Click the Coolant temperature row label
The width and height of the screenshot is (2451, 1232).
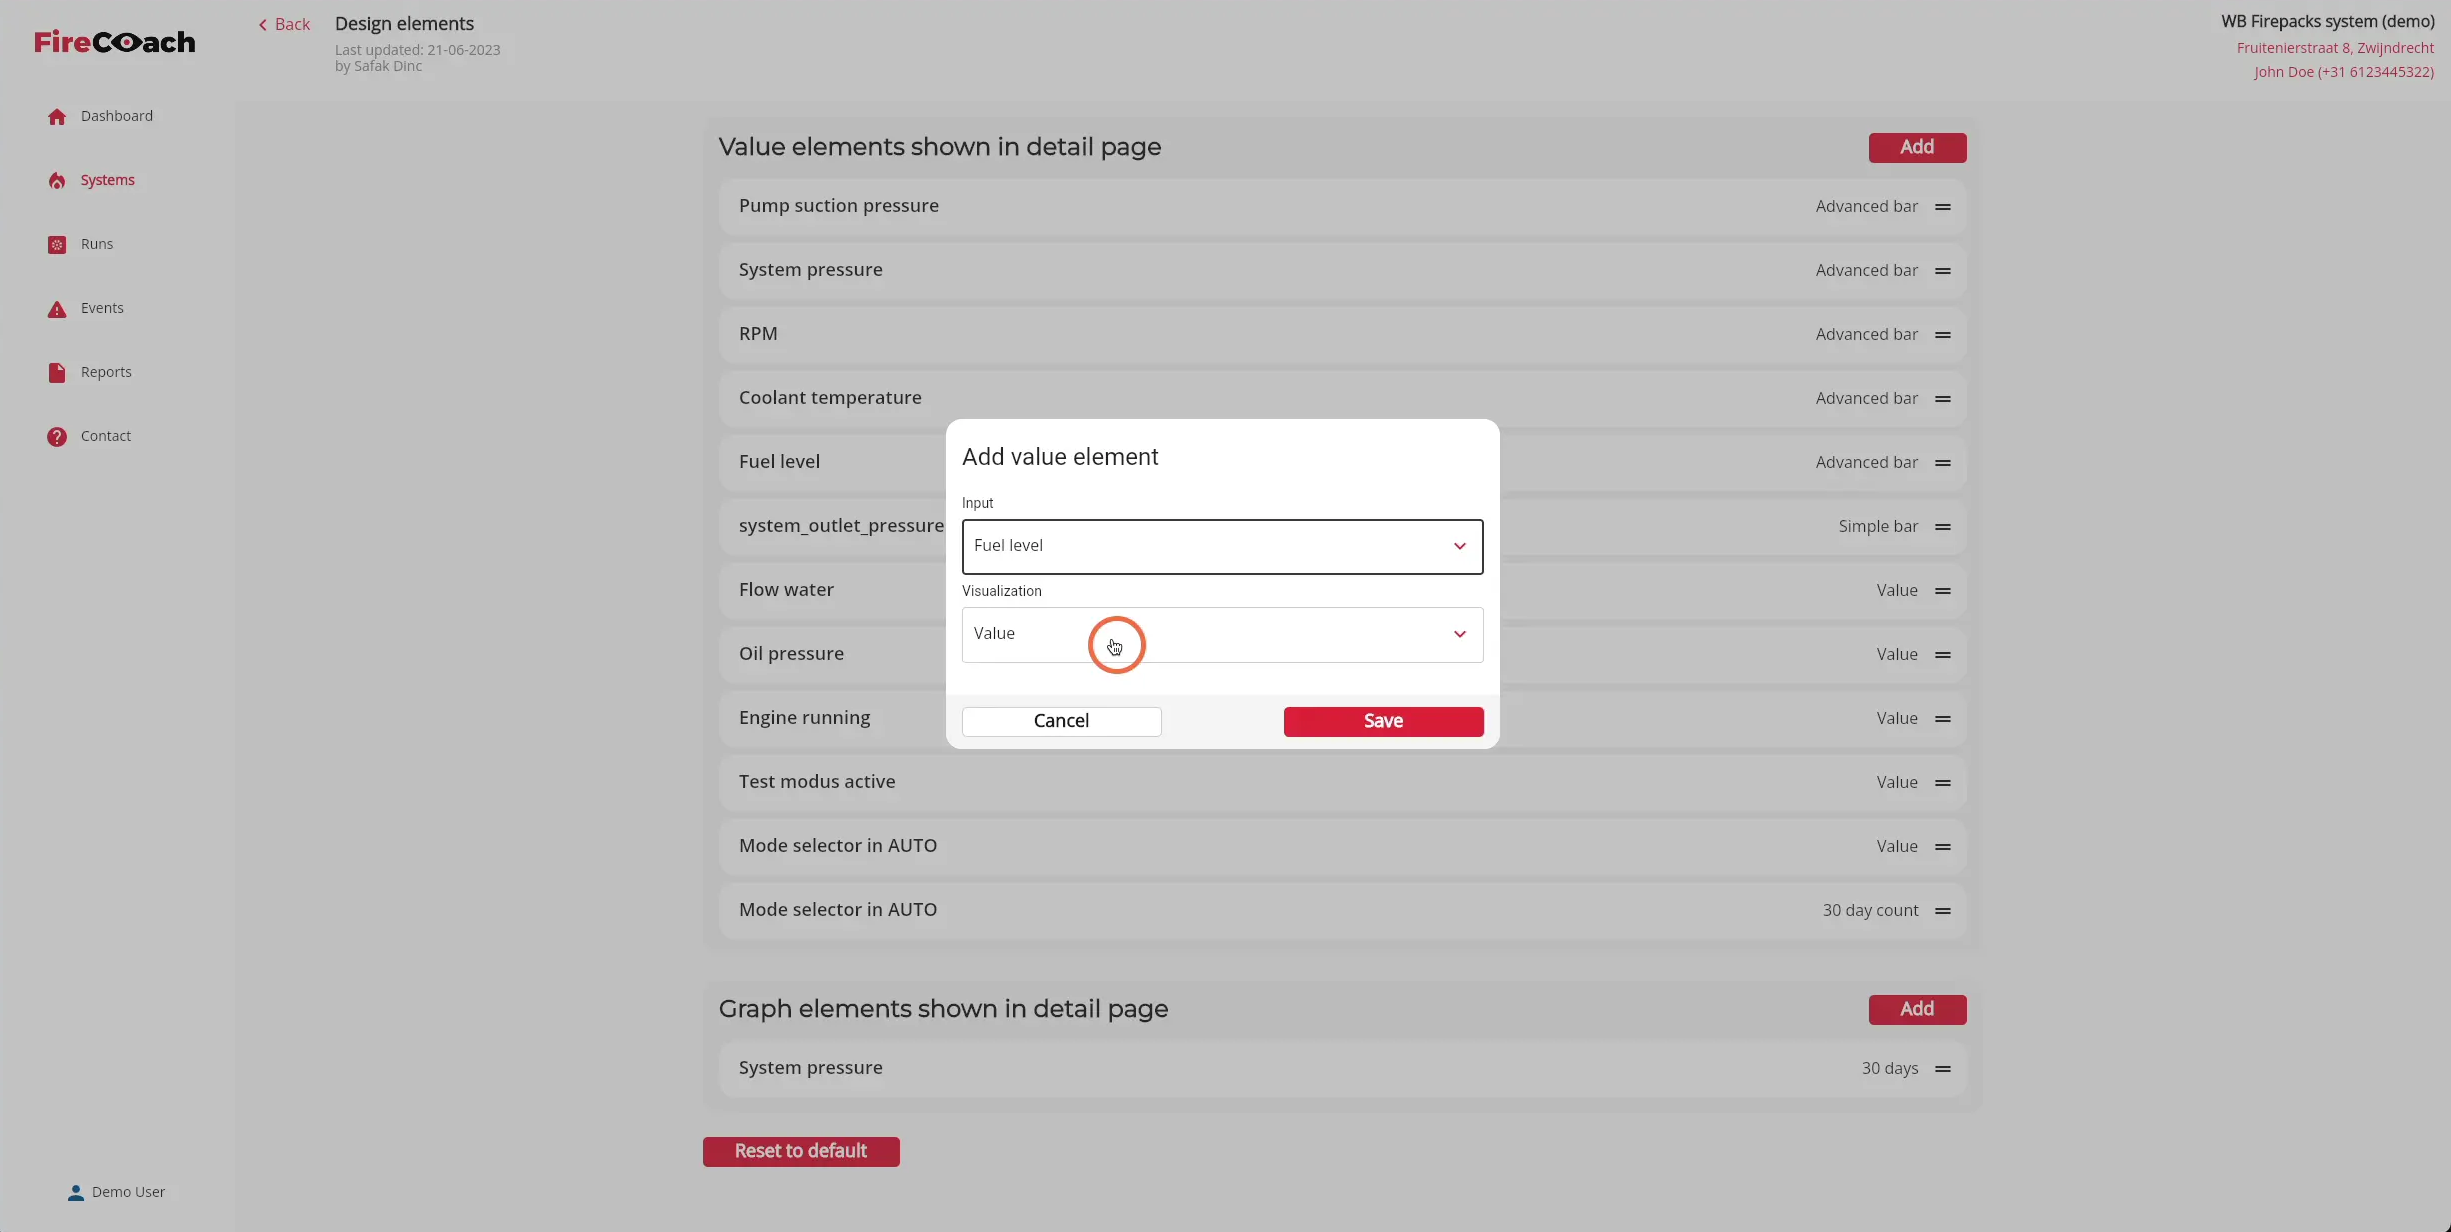830,398
